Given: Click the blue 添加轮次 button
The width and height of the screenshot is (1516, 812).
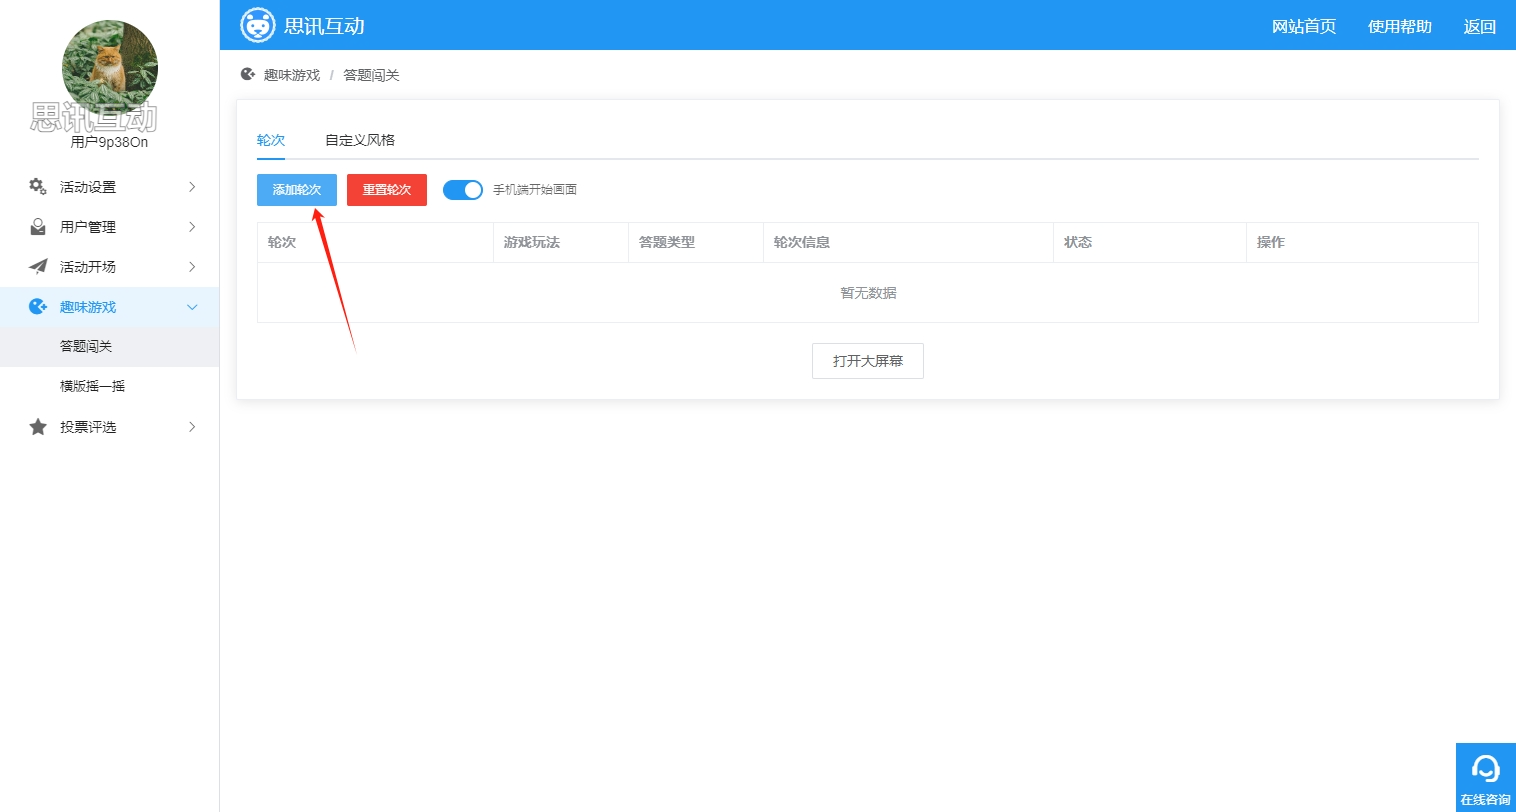Looking at the screenshot, I should click(x=297, y=190).
